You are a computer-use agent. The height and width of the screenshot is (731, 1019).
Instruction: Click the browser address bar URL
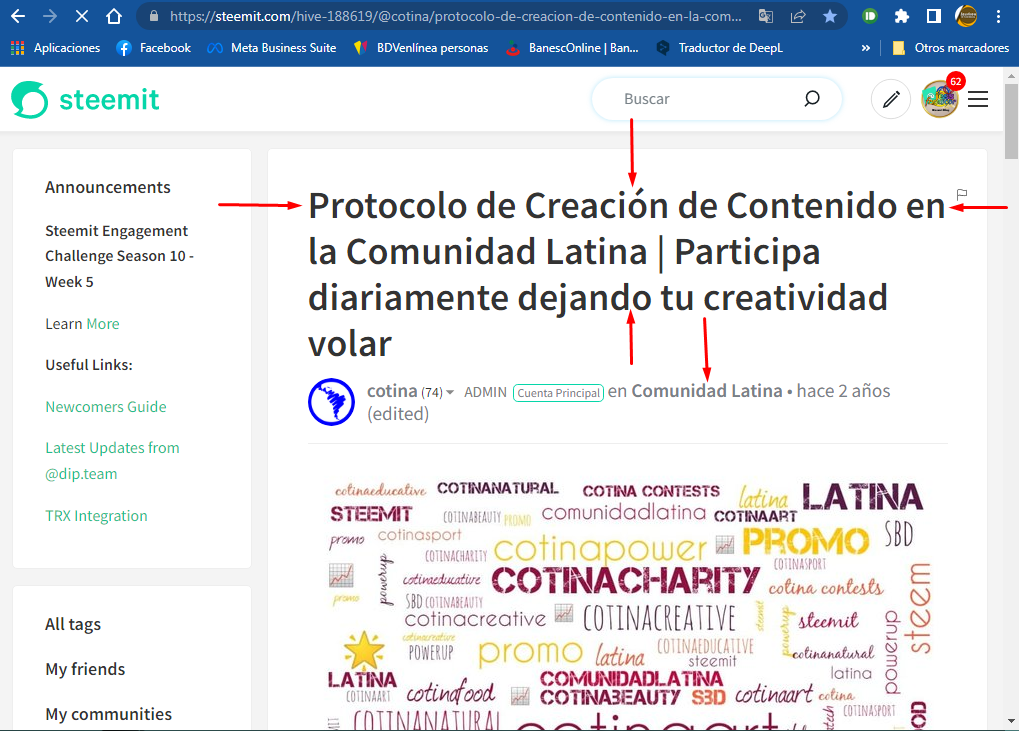[x=455, y=16]
